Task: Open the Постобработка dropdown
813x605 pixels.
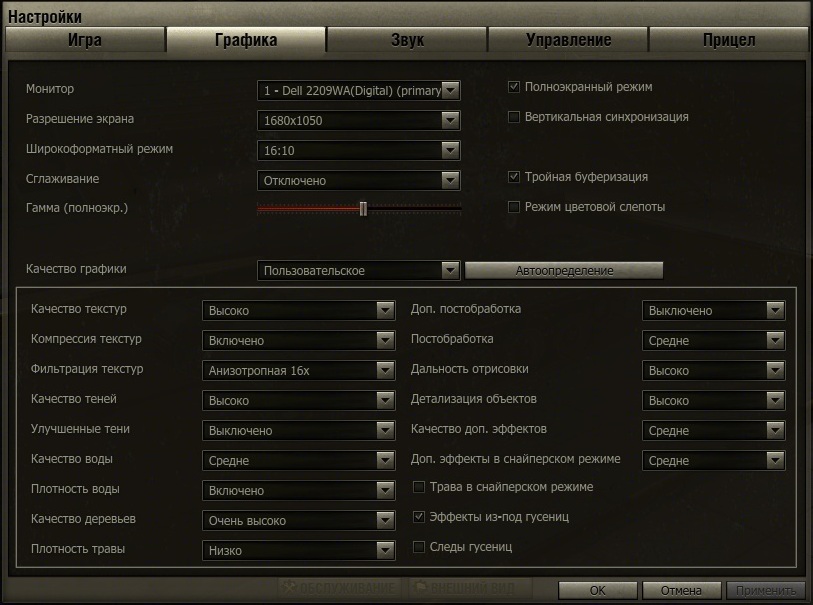Action: [x=713, y=341]
